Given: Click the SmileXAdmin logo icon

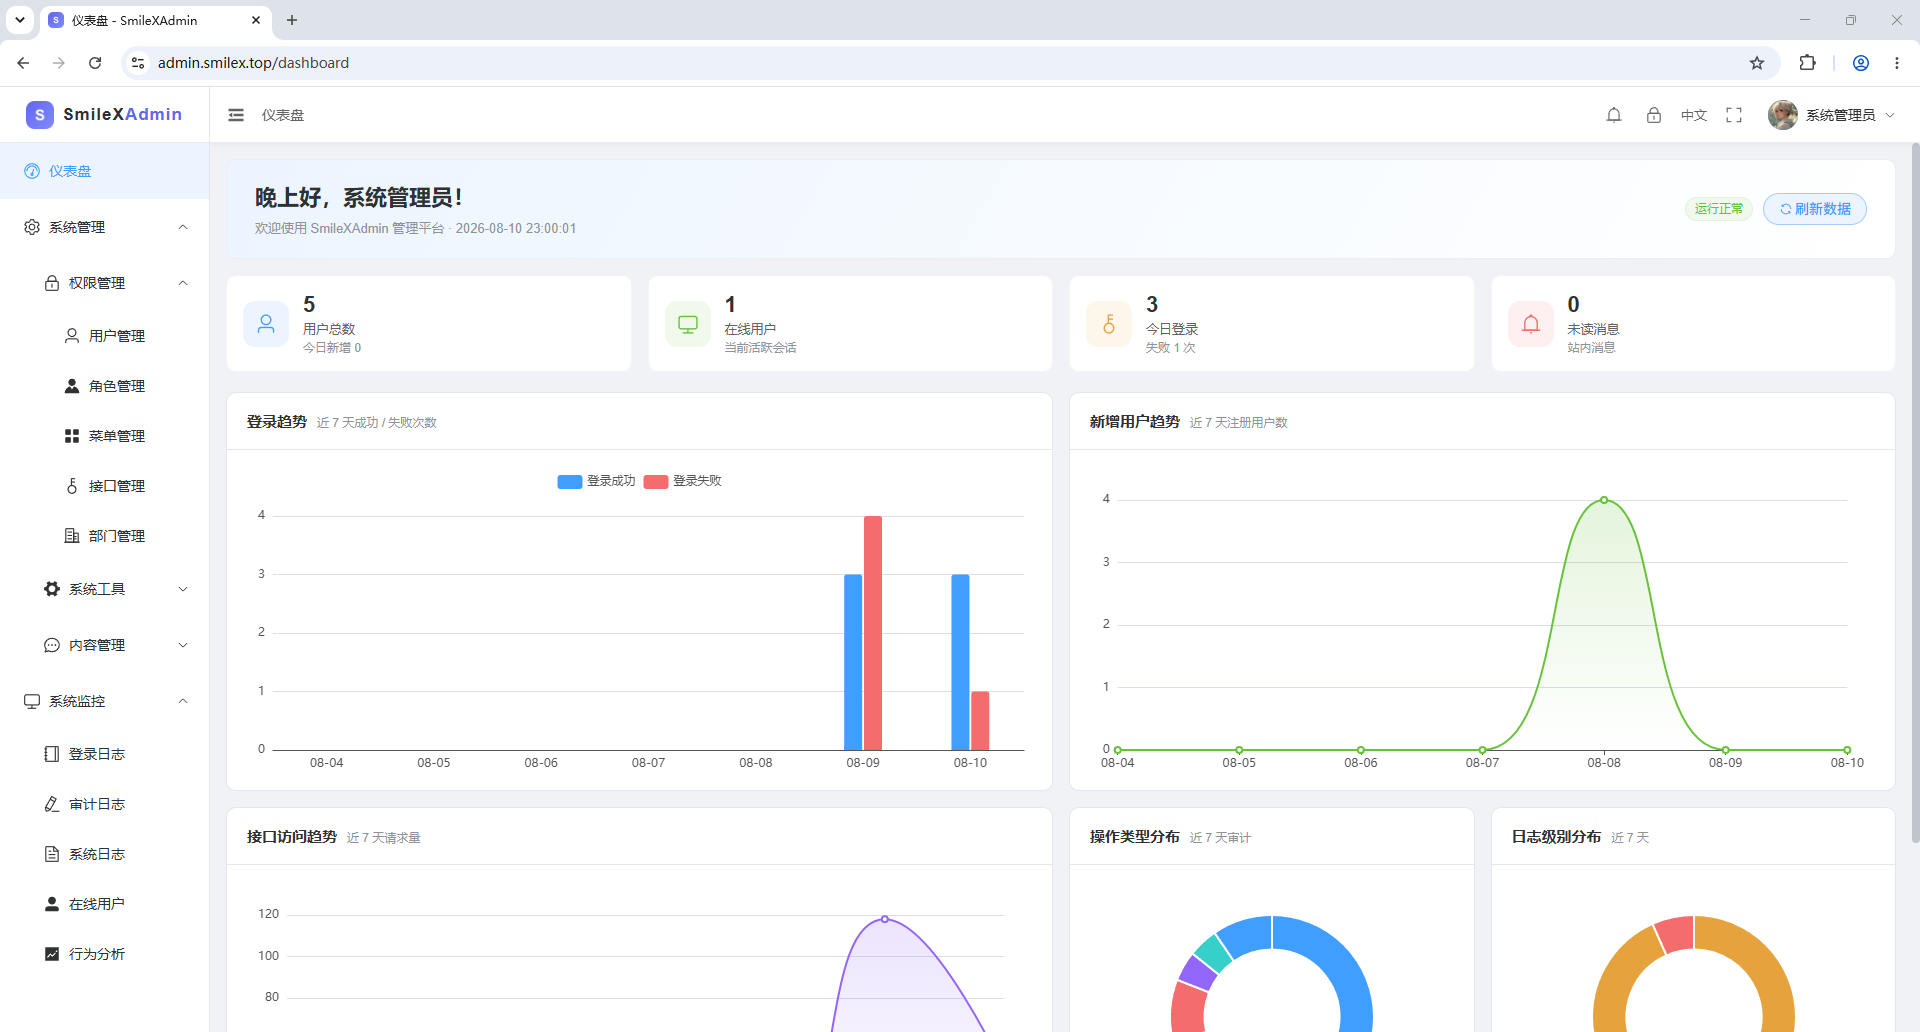Looking at the screenshot, I should pos(39,115).
